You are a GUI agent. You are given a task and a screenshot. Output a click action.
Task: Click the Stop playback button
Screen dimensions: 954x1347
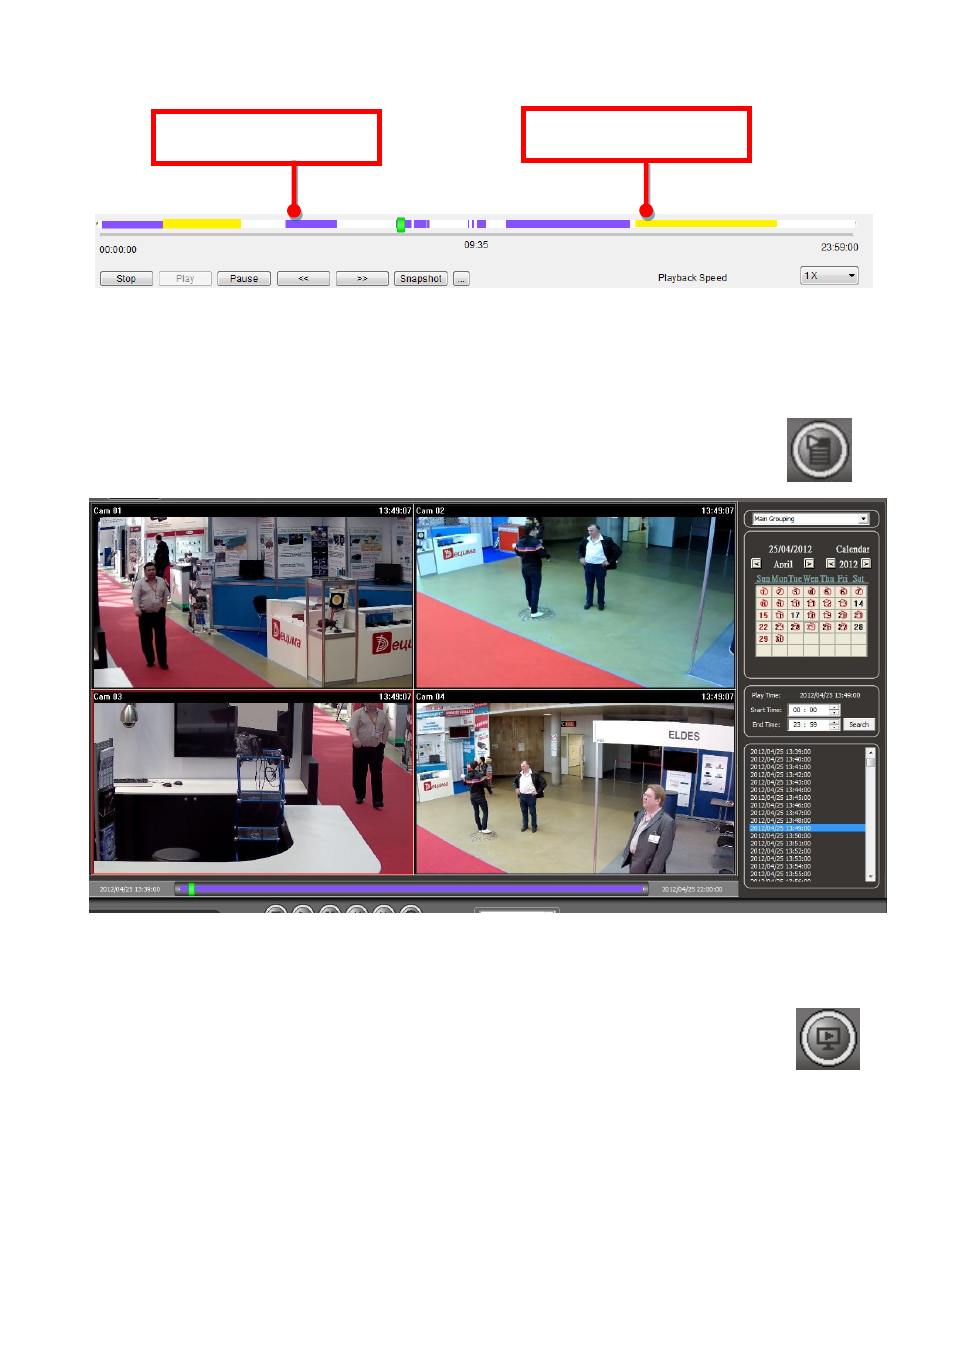(126, 279)
